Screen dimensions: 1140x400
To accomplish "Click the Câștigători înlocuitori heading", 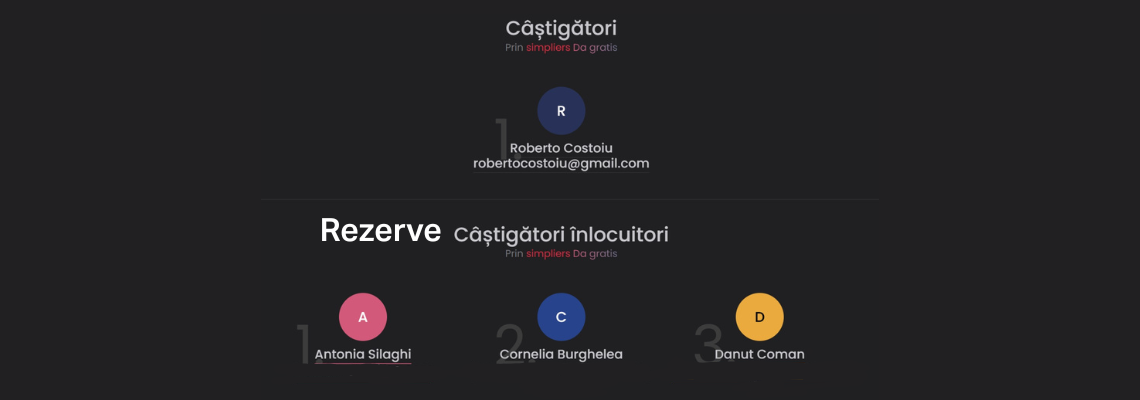I will tap(561, 235).
